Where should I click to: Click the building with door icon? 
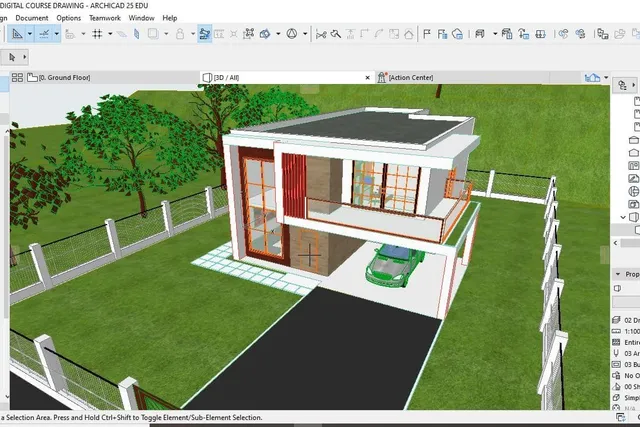click(507, 34)
